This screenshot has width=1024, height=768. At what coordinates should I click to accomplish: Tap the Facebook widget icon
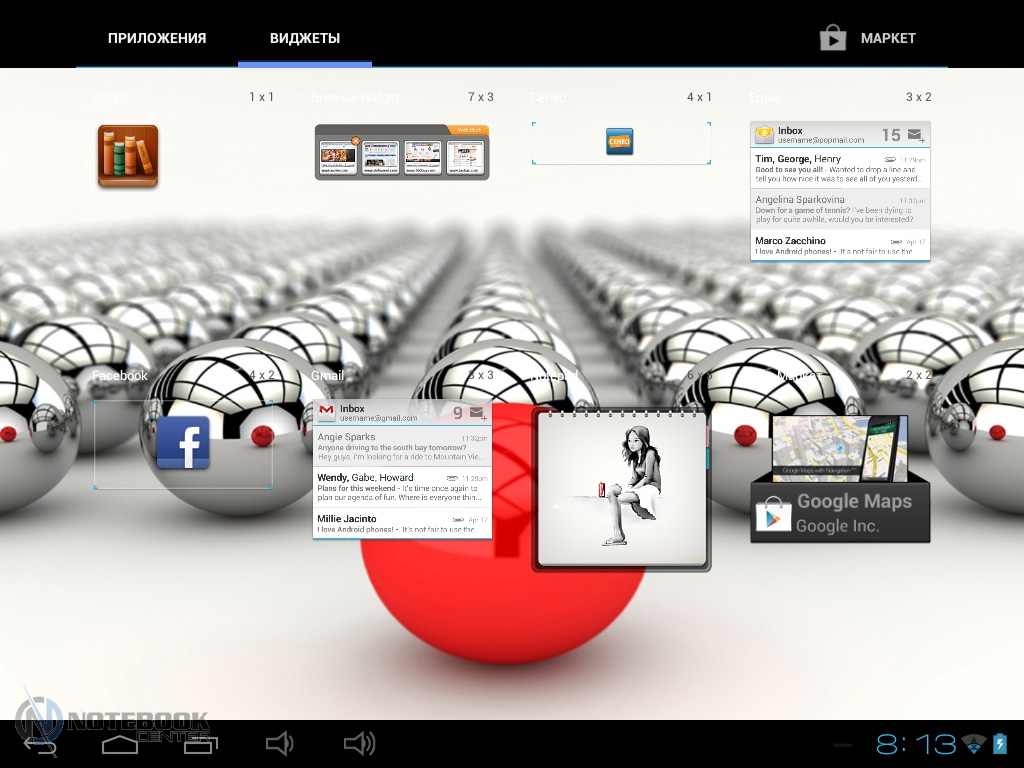pyautogui.click(x=183, y=443)
